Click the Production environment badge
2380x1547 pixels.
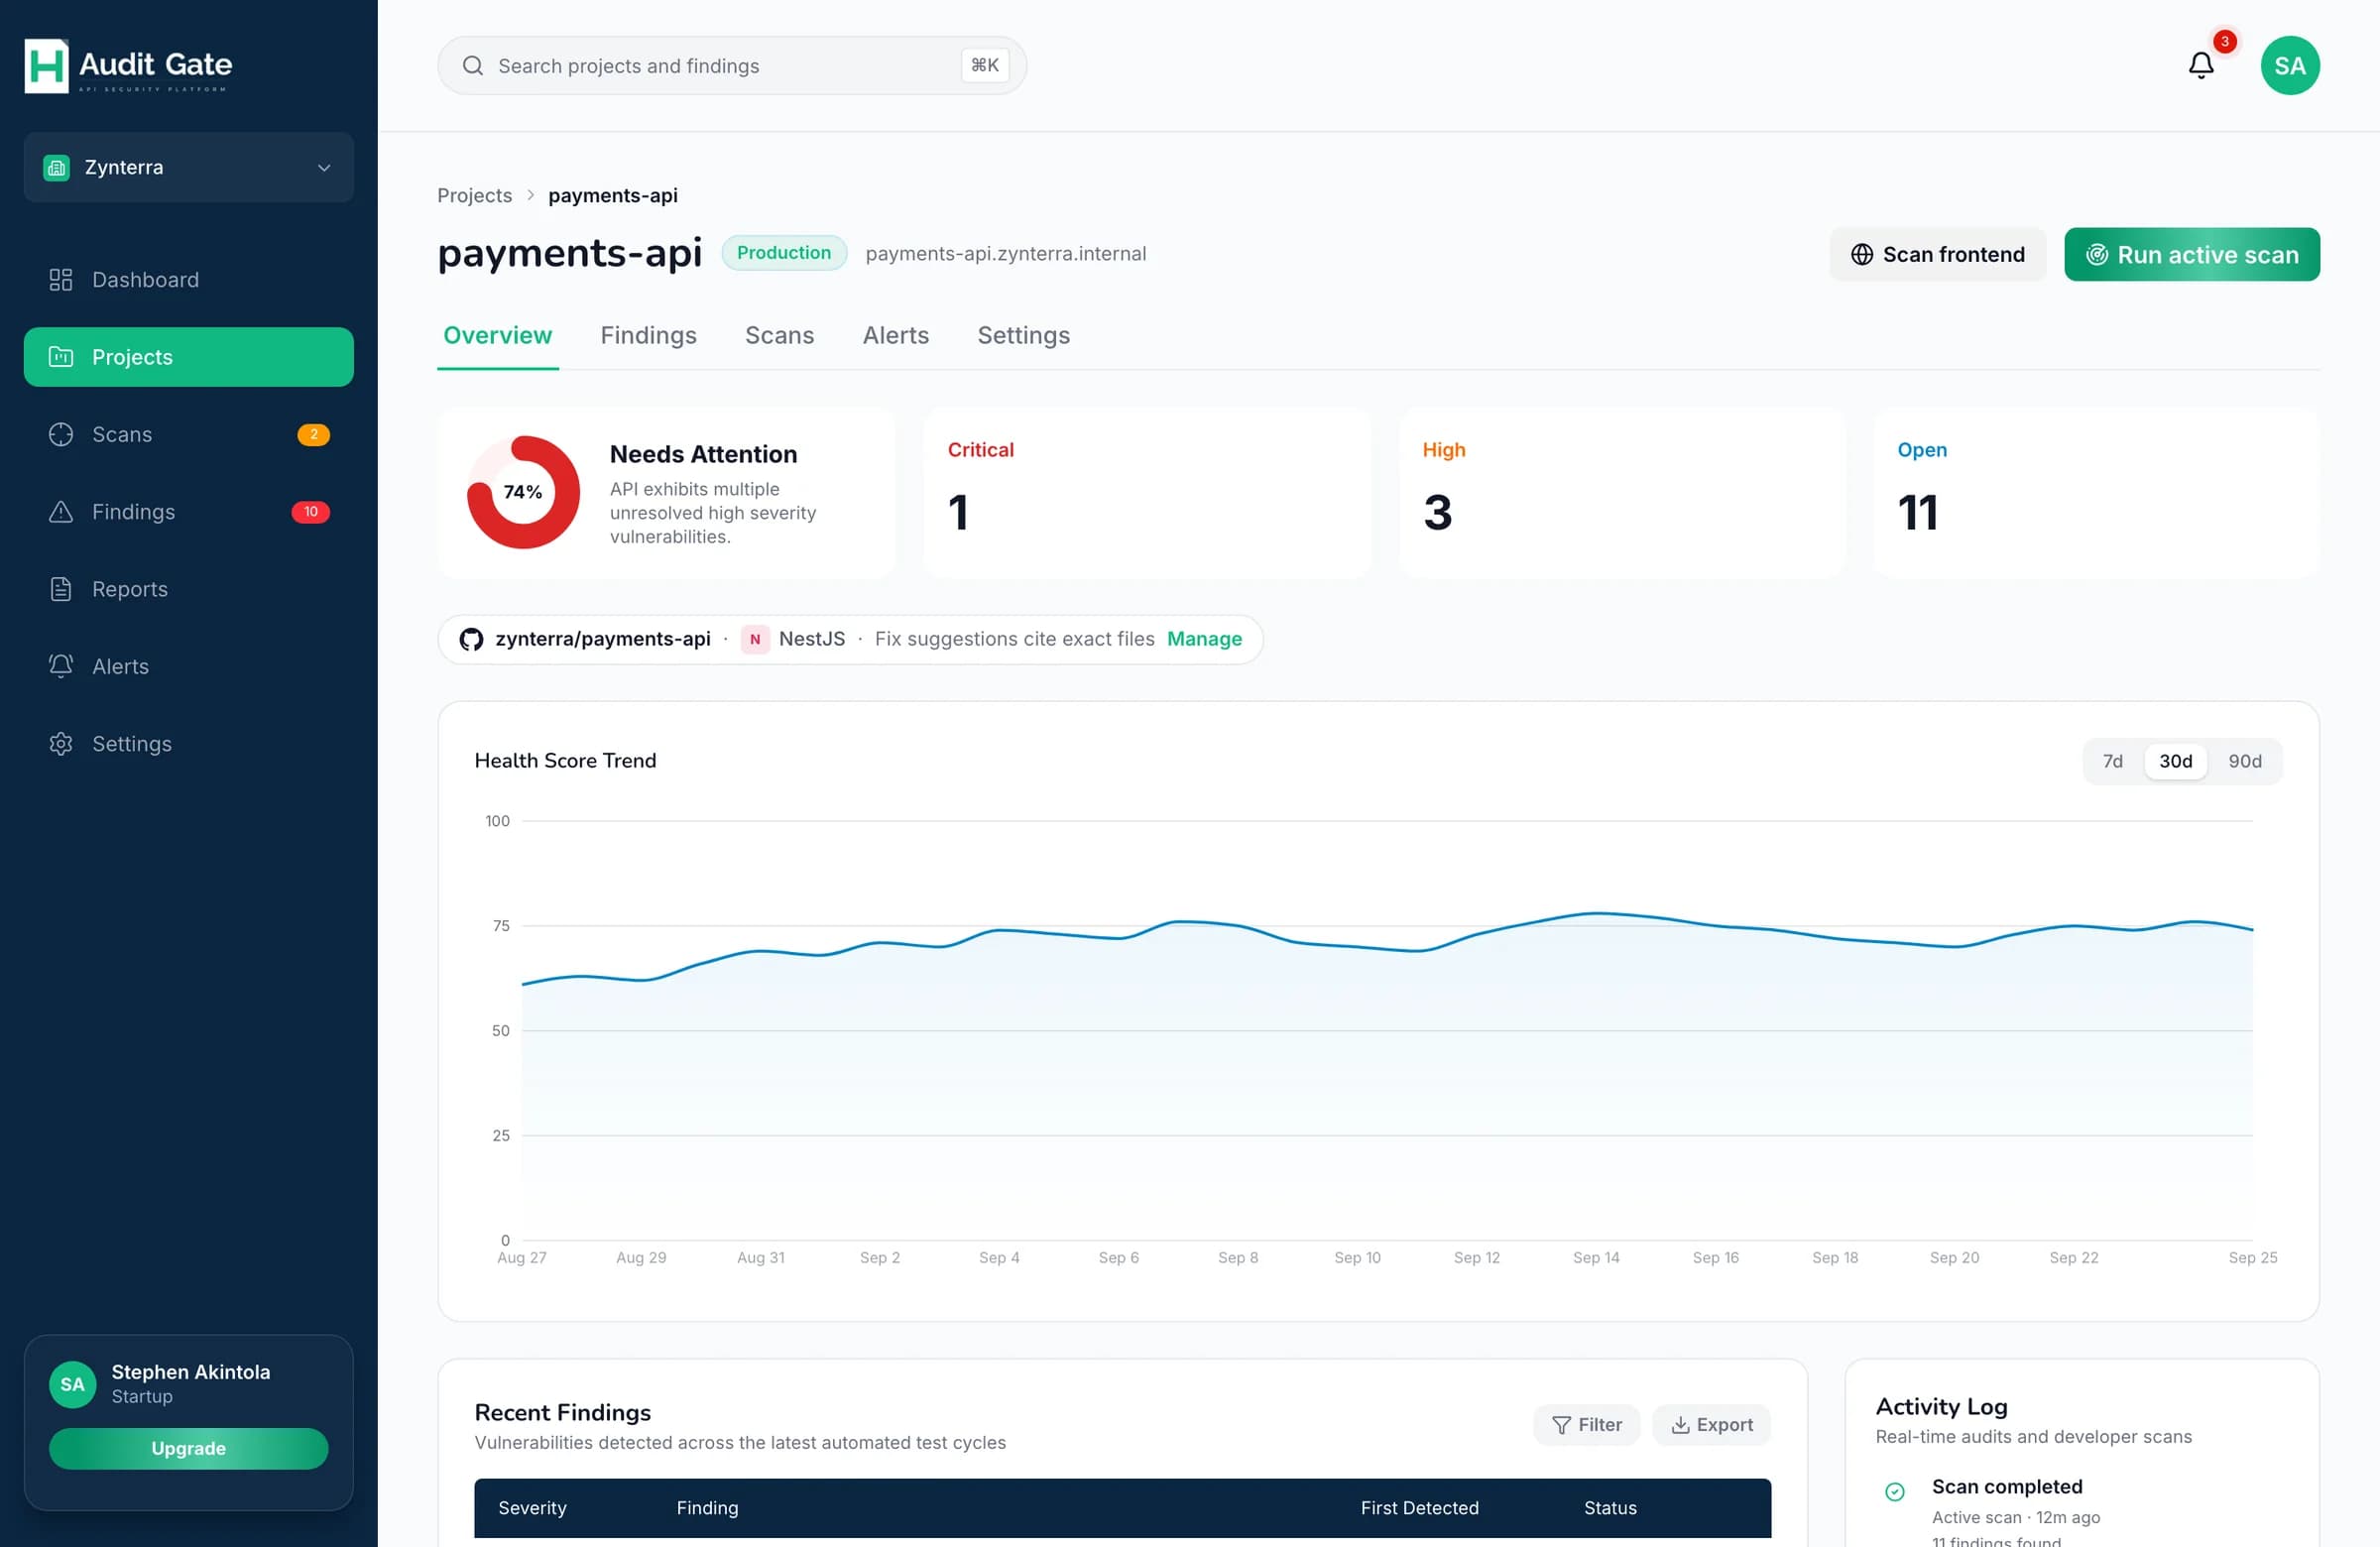(784, 253)
